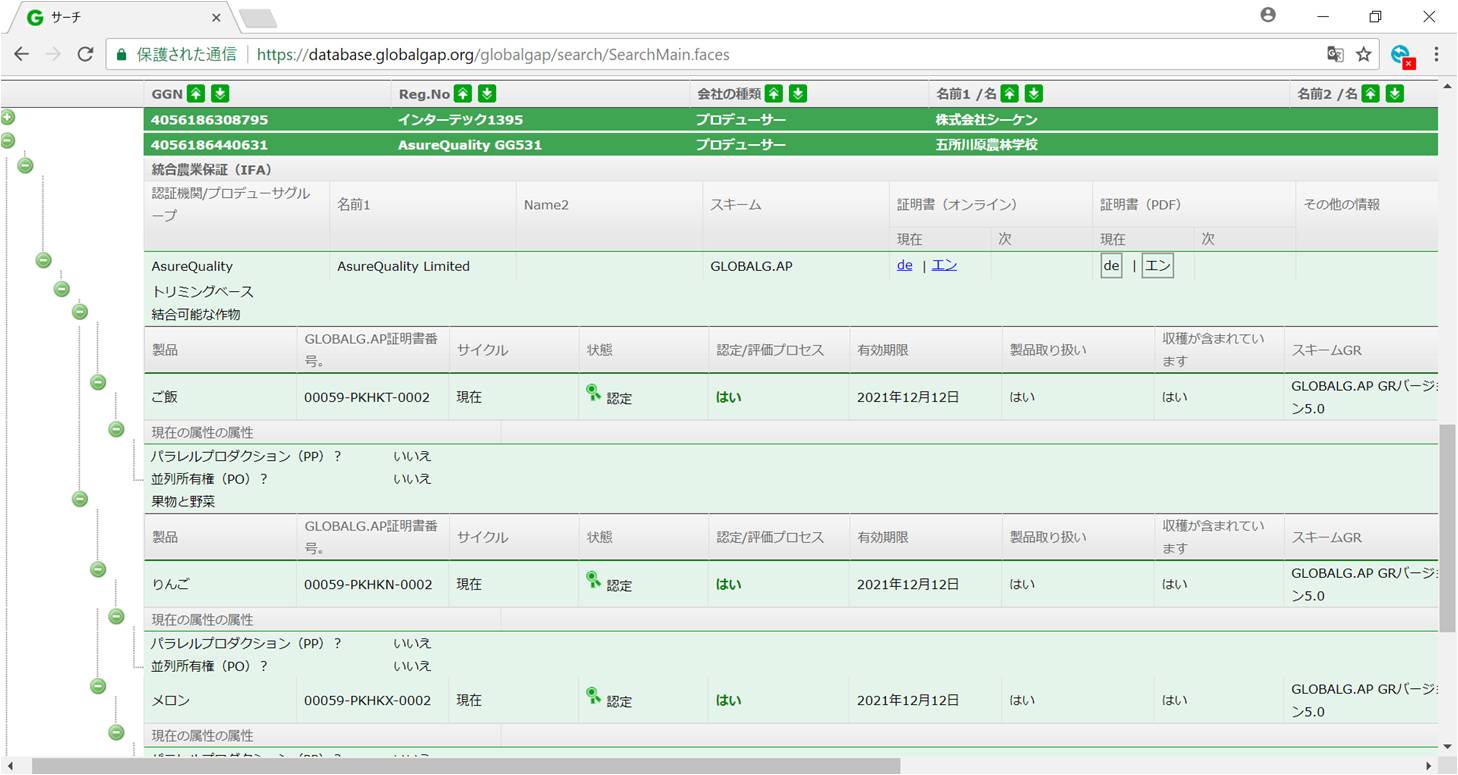Select certificate number 00059-PKHKT-0002
Screen dimensions: 1458x775
click(367, 397)
